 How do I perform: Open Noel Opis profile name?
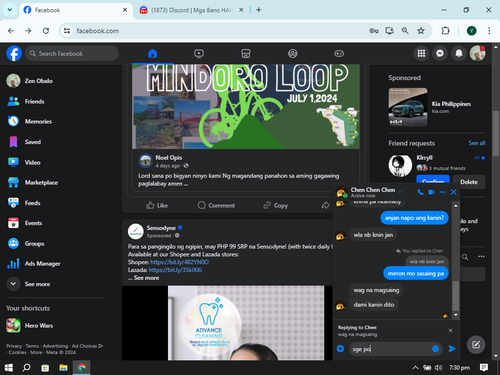coord(169,157)
